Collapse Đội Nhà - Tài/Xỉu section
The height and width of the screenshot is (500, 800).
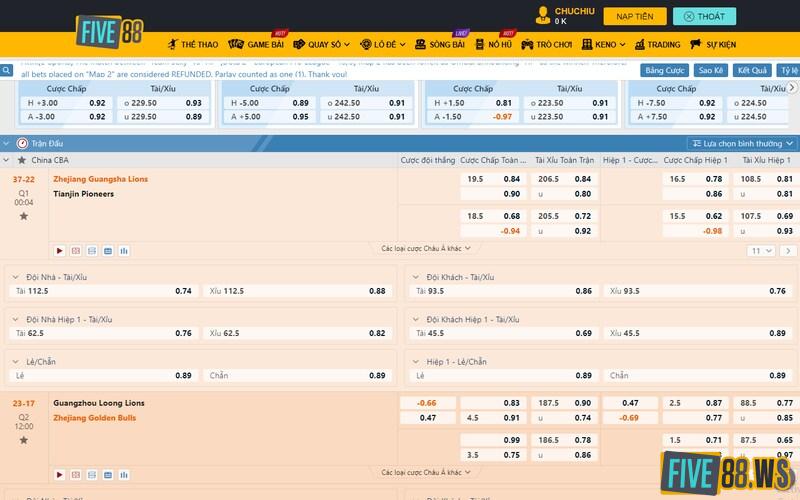(15, 277)
